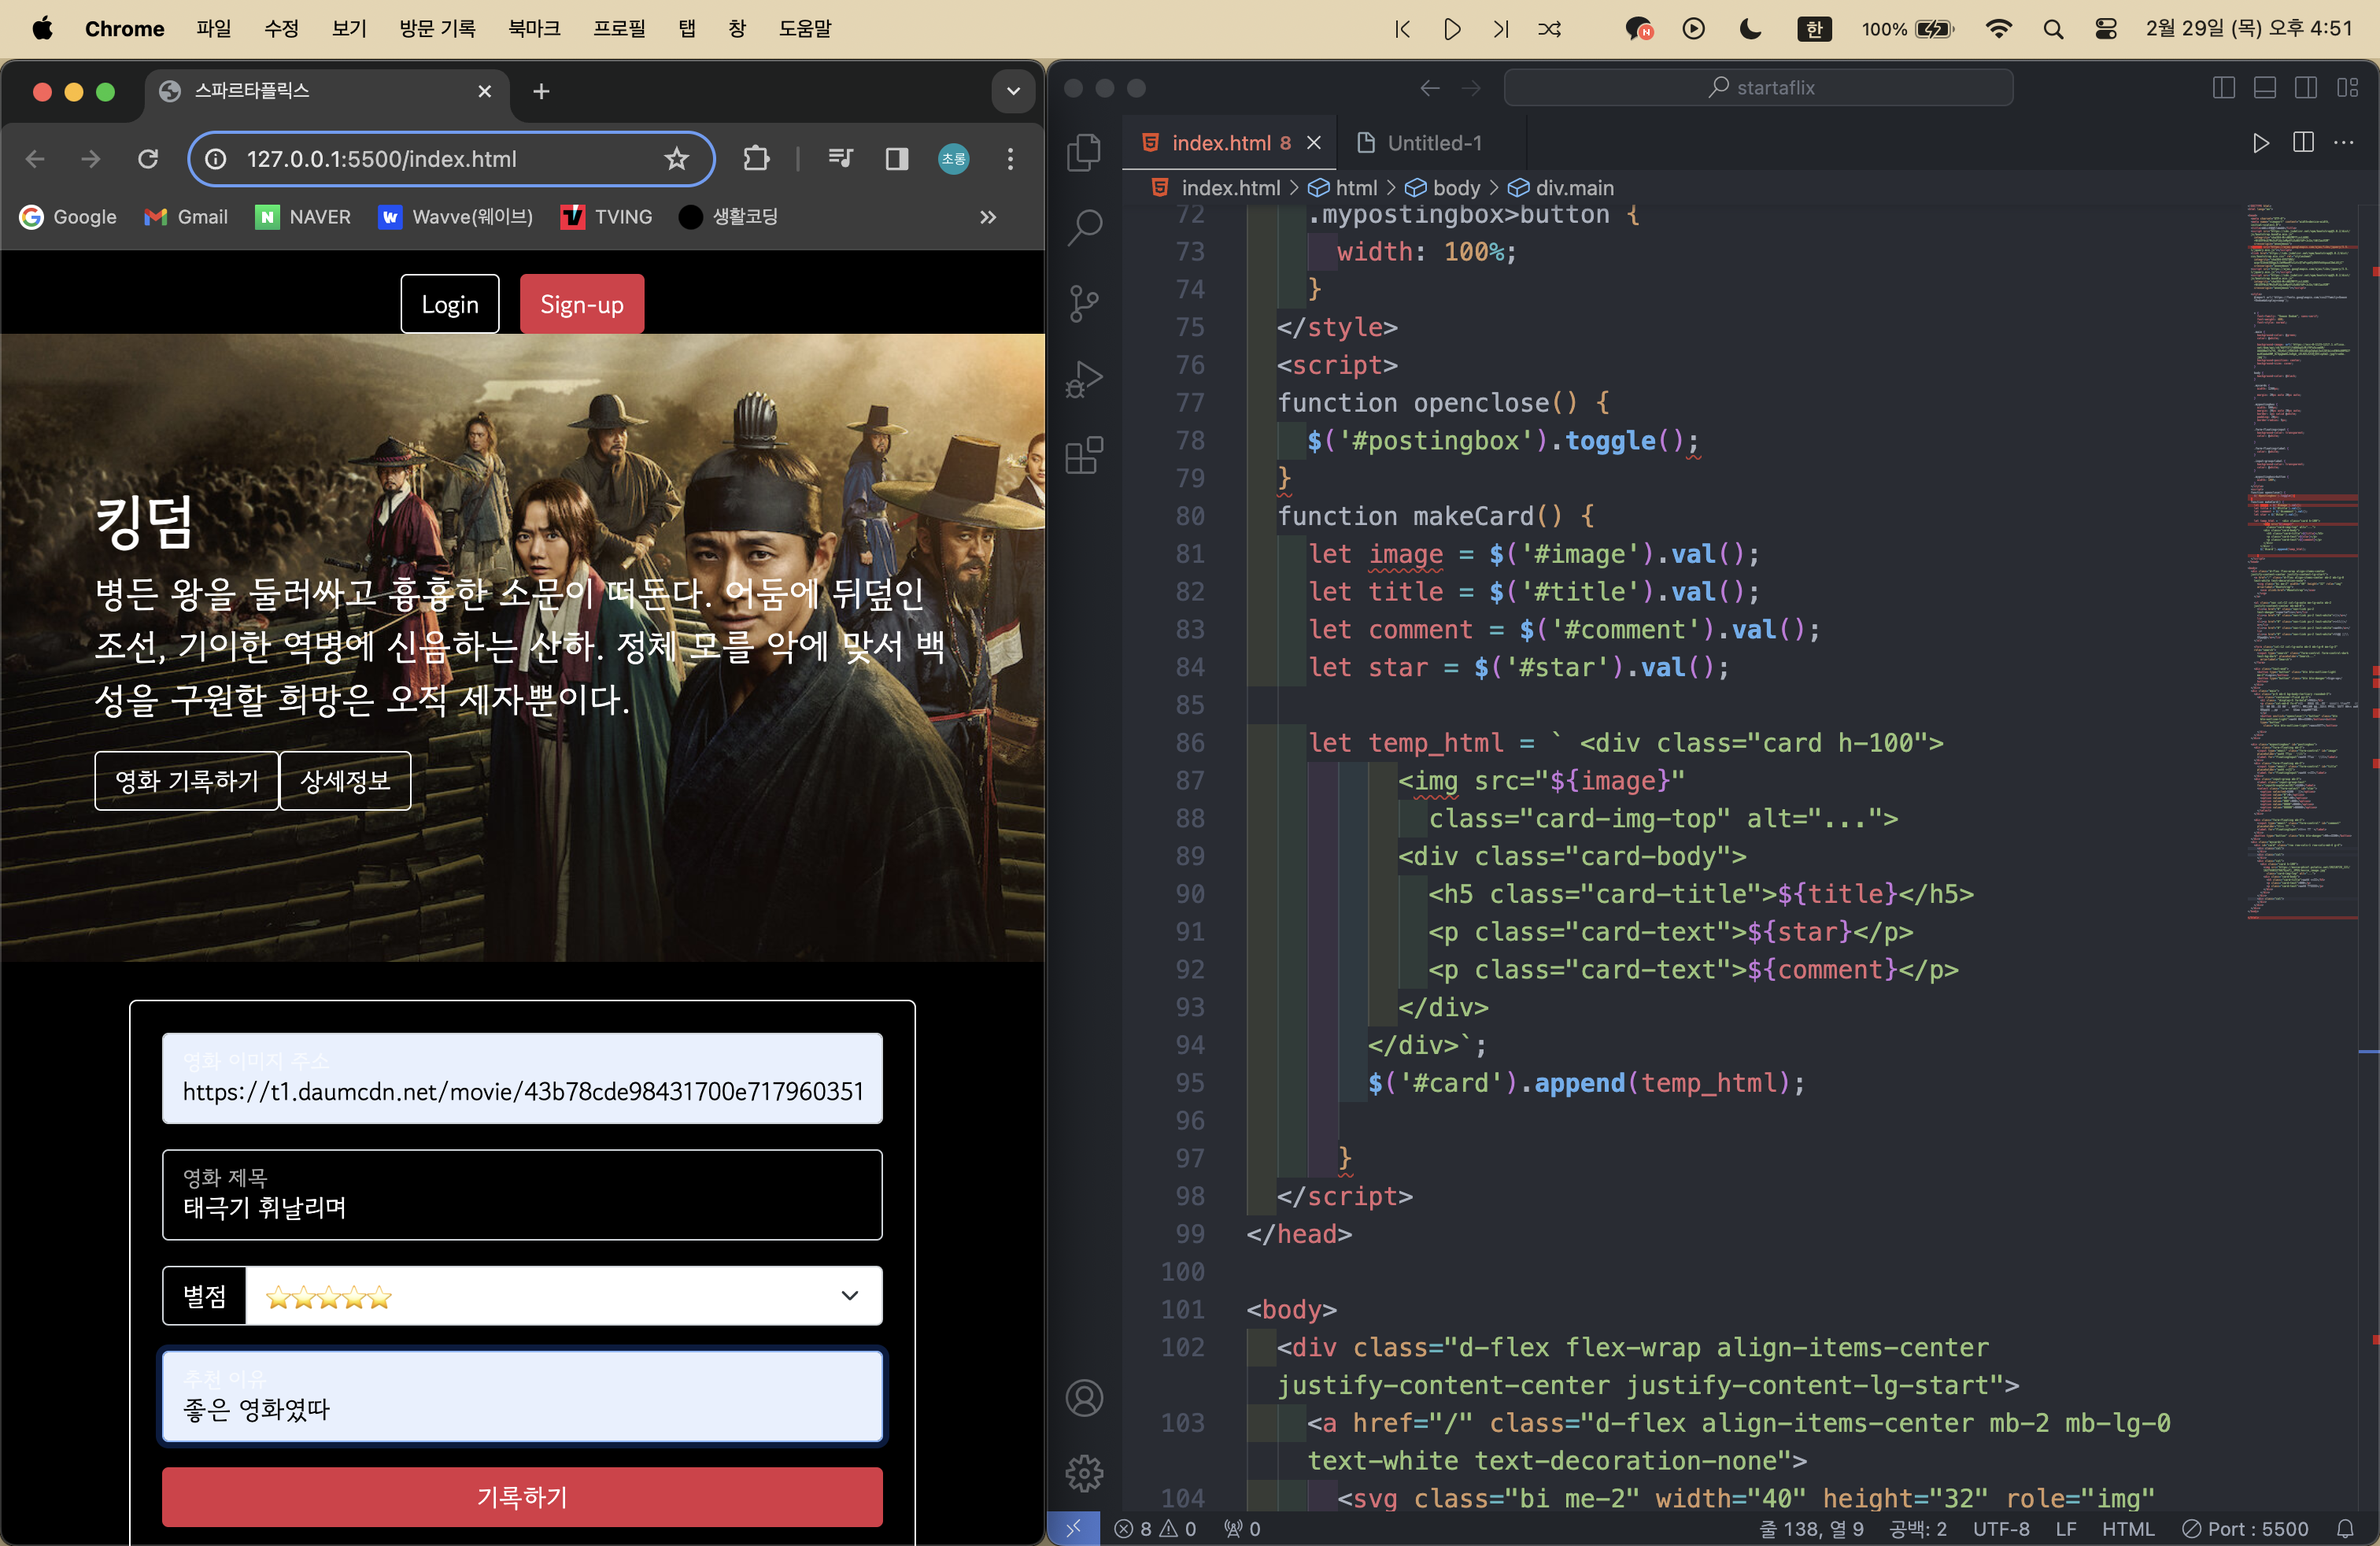Click the 영화 이미지 주소 input field
The width and height of the screenshot is (2380, 1546).
click(x=522, y=1078)
